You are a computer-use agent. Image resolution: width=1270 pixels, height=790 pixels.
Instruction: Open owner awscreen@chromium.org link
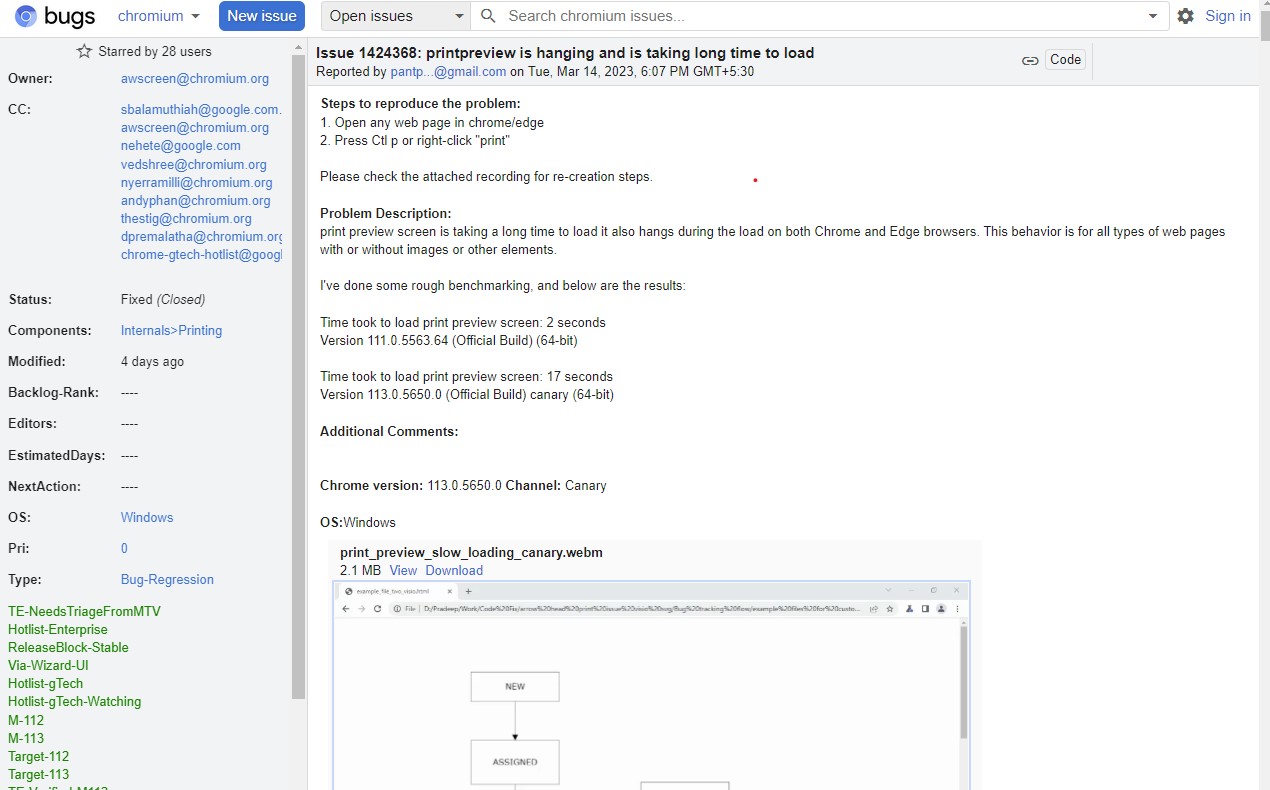[195, 79]
